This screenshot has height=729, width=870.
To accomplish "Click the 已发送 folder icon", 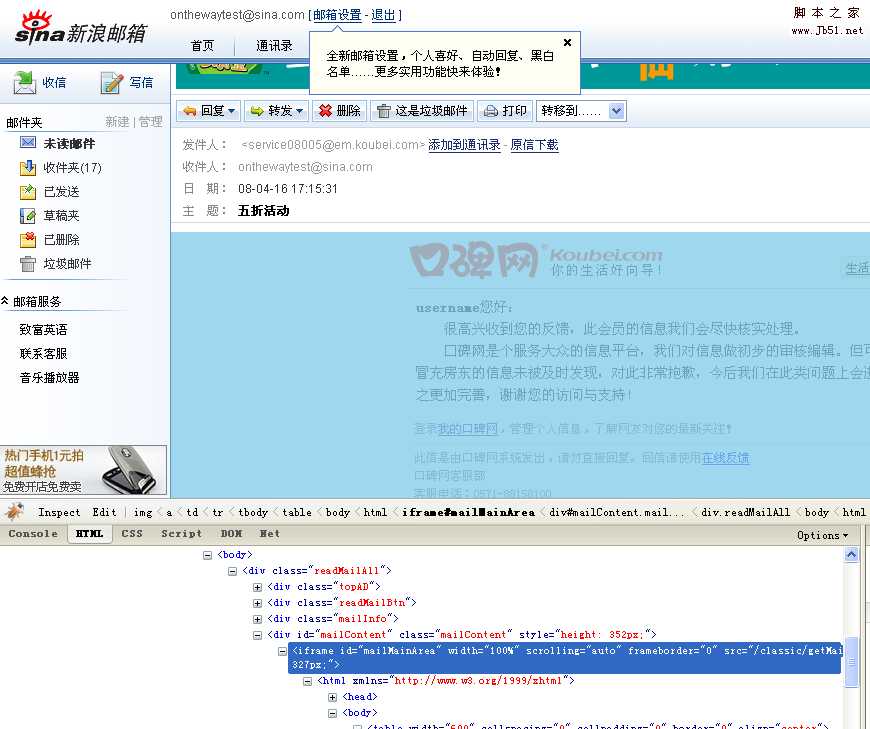I will [28, 191].
